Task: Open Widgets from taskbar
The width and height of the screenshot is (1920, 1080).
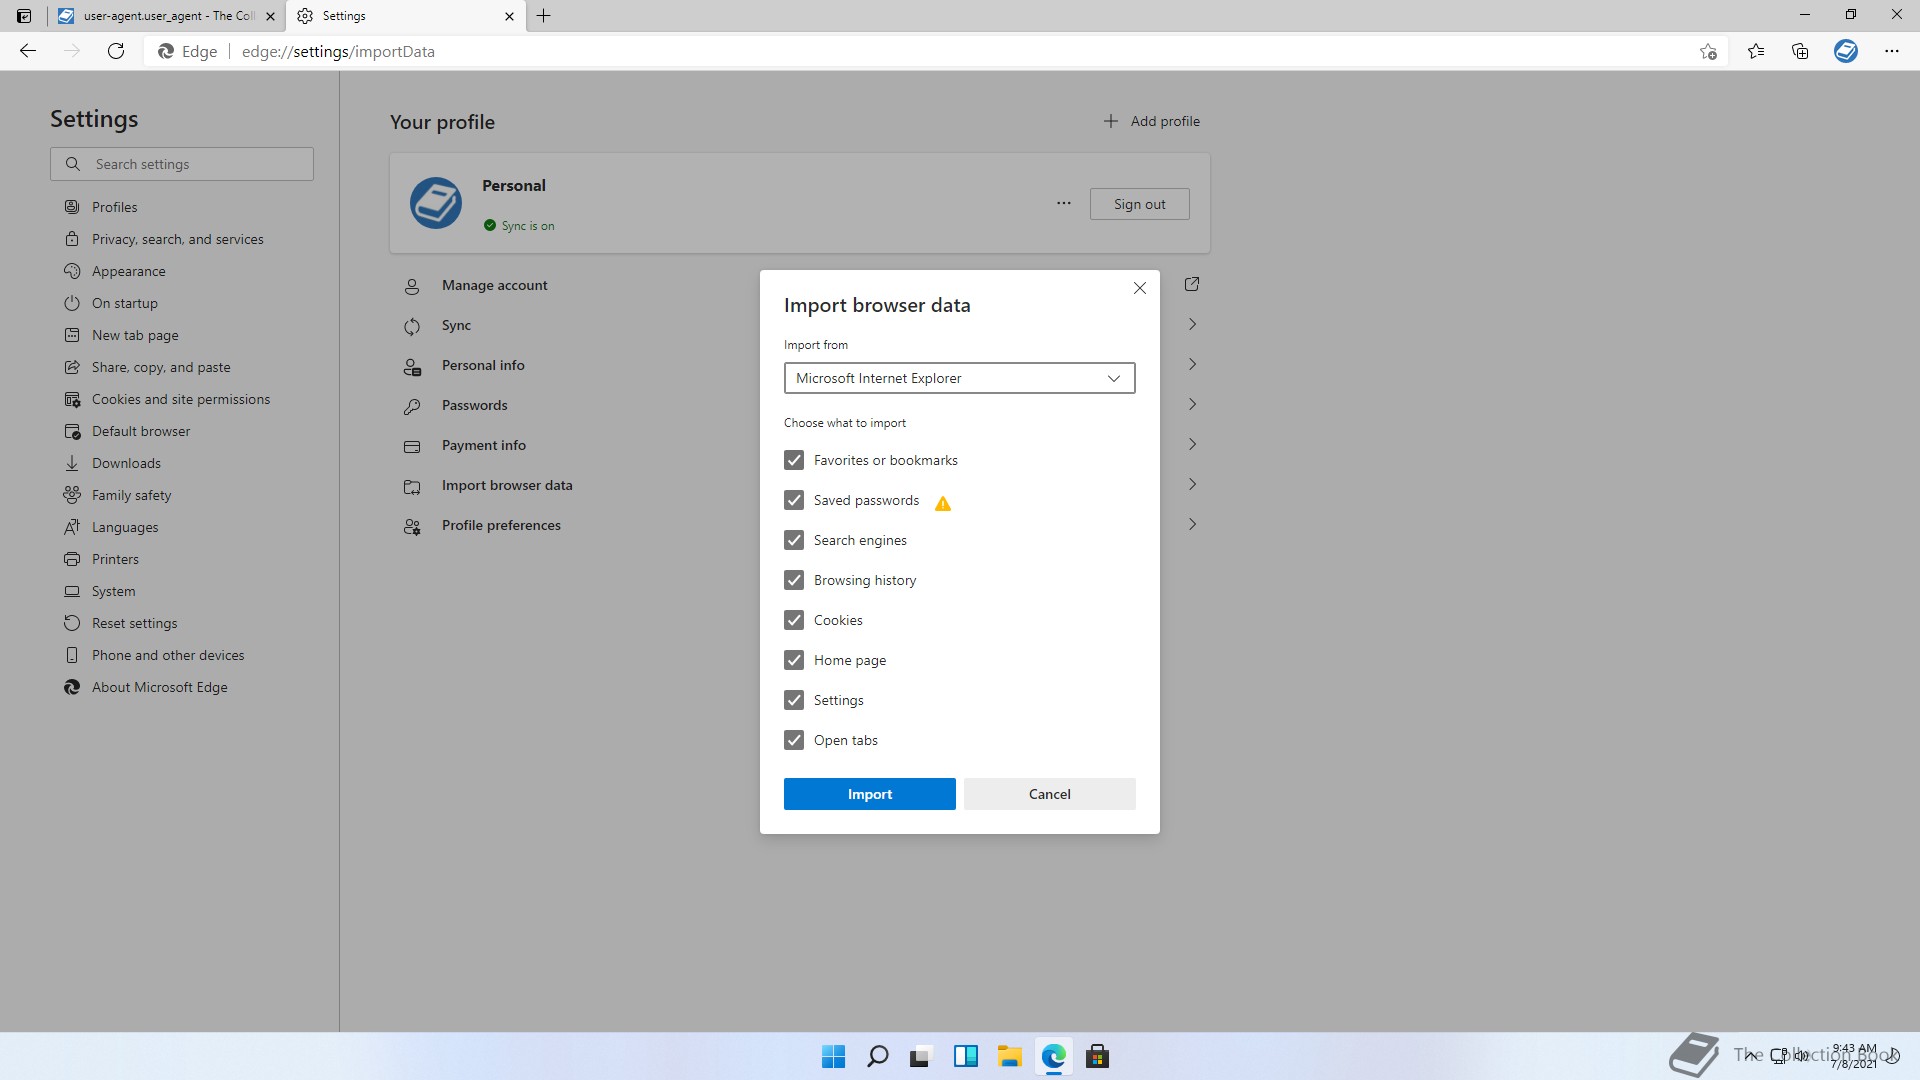Action: click(965, 1057)
